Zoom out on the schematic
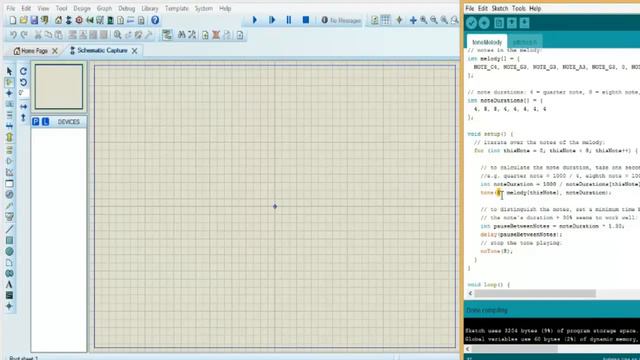Screen dimensions: 640x360 434,20
